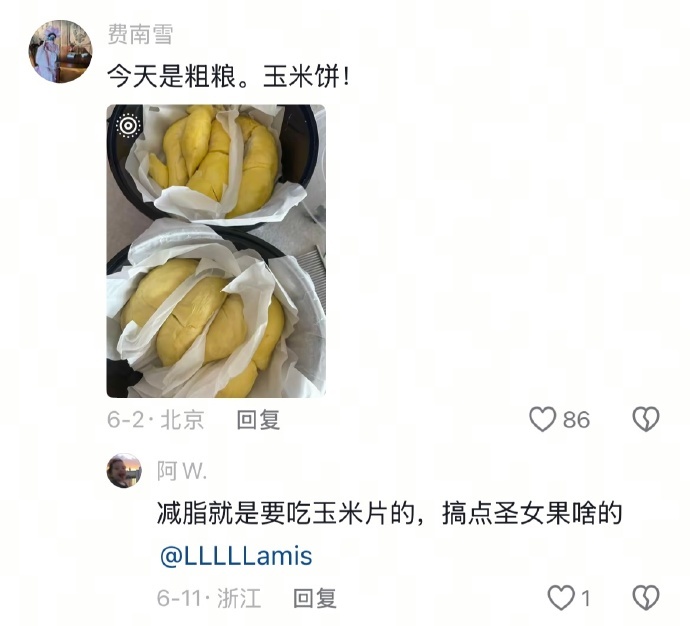Click the 6-11 · 浙江 timestamp
This screenshot has height=626, width=690.
tap(209, 598)
